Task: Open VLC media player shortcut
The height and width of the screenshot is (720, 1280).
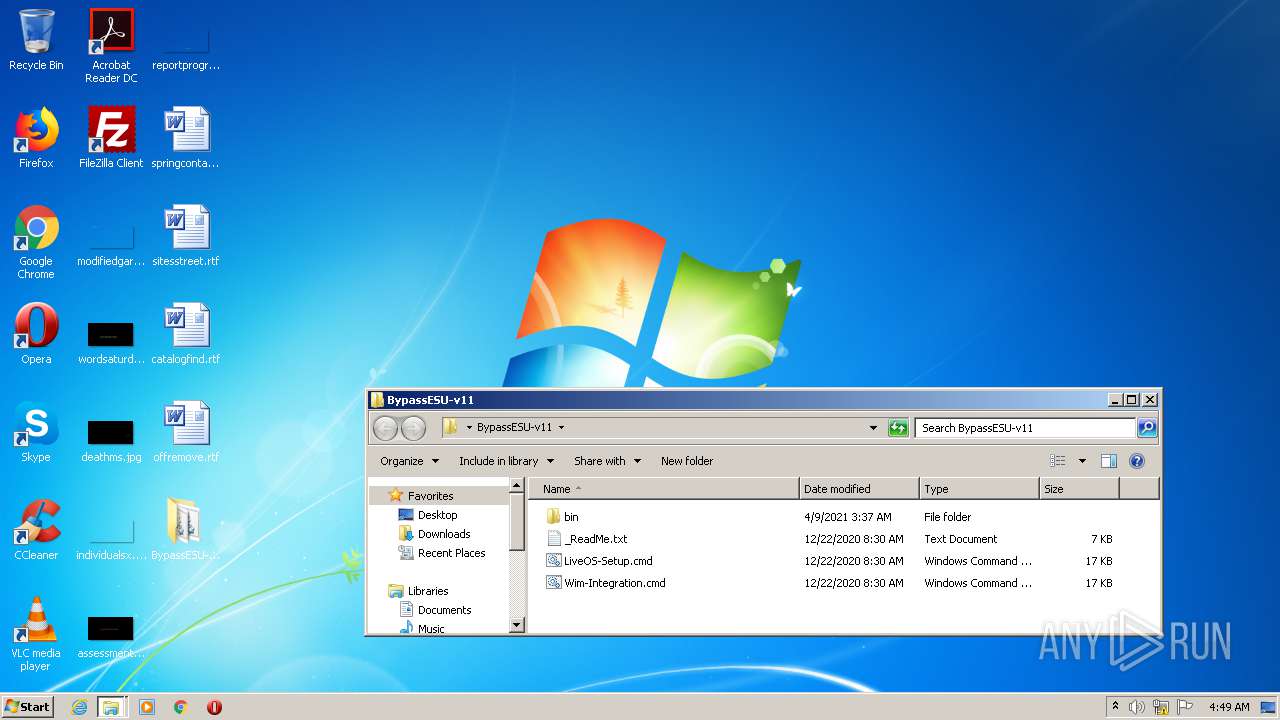Action: 36,634
